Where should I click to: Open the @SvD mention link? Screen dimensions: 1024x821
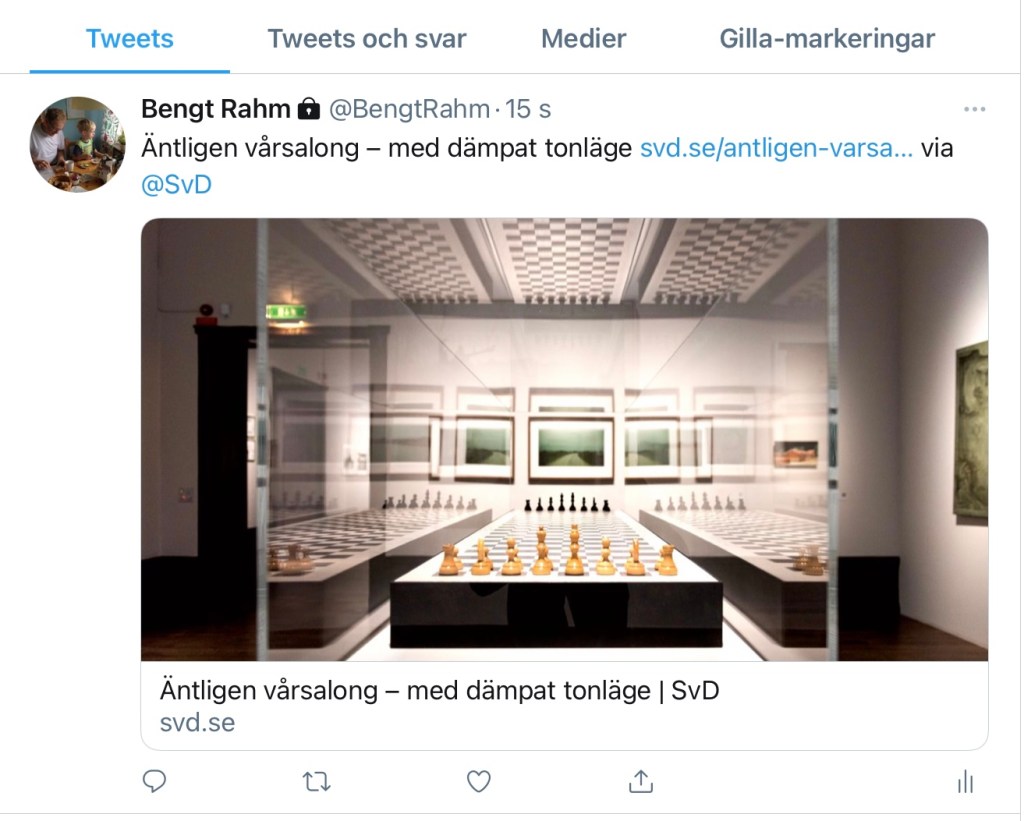click(176, 184)
